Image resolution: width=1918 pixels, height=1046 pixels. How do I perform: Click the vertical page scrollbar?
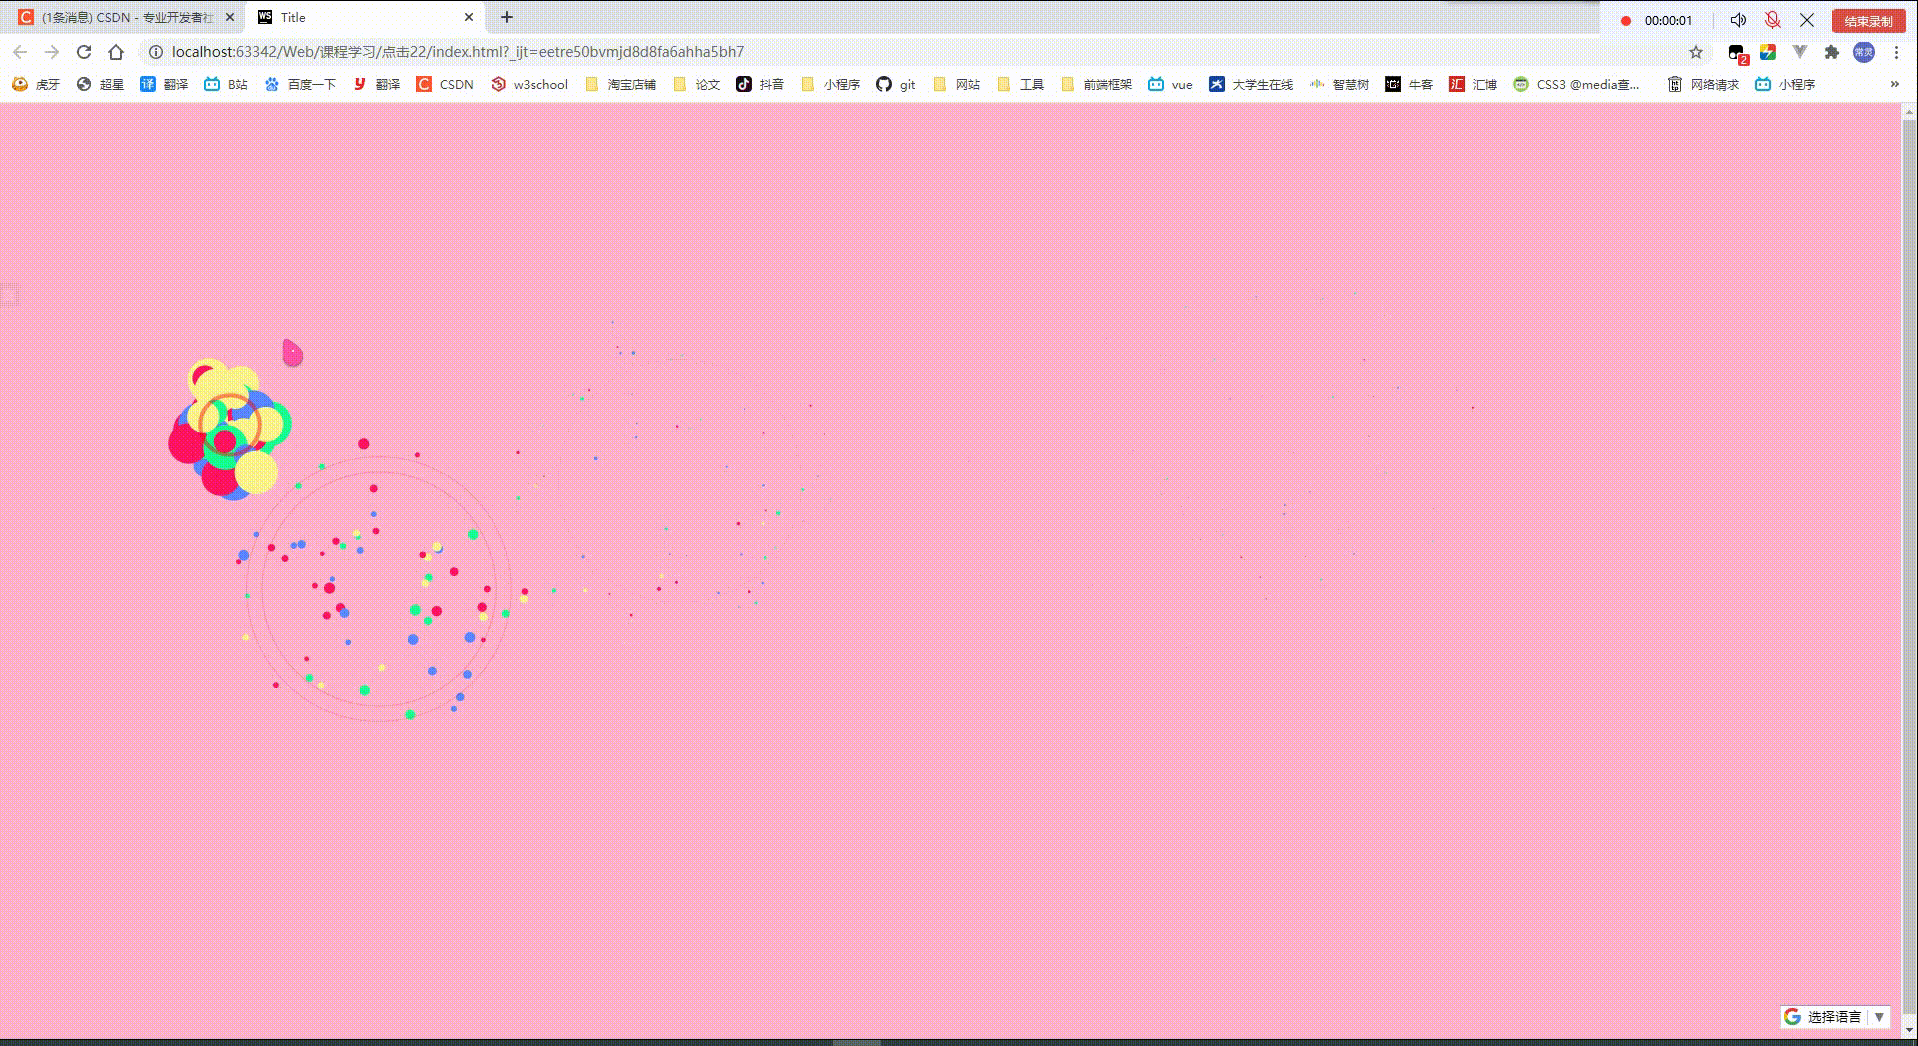[x=1909, y=566]
